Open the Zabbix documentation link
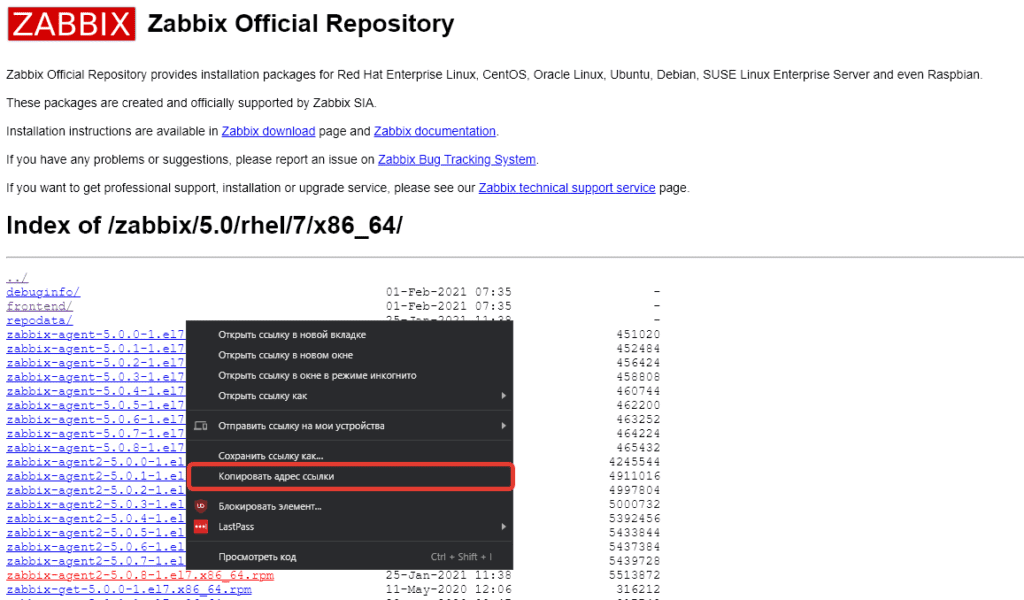 (435, 131)
